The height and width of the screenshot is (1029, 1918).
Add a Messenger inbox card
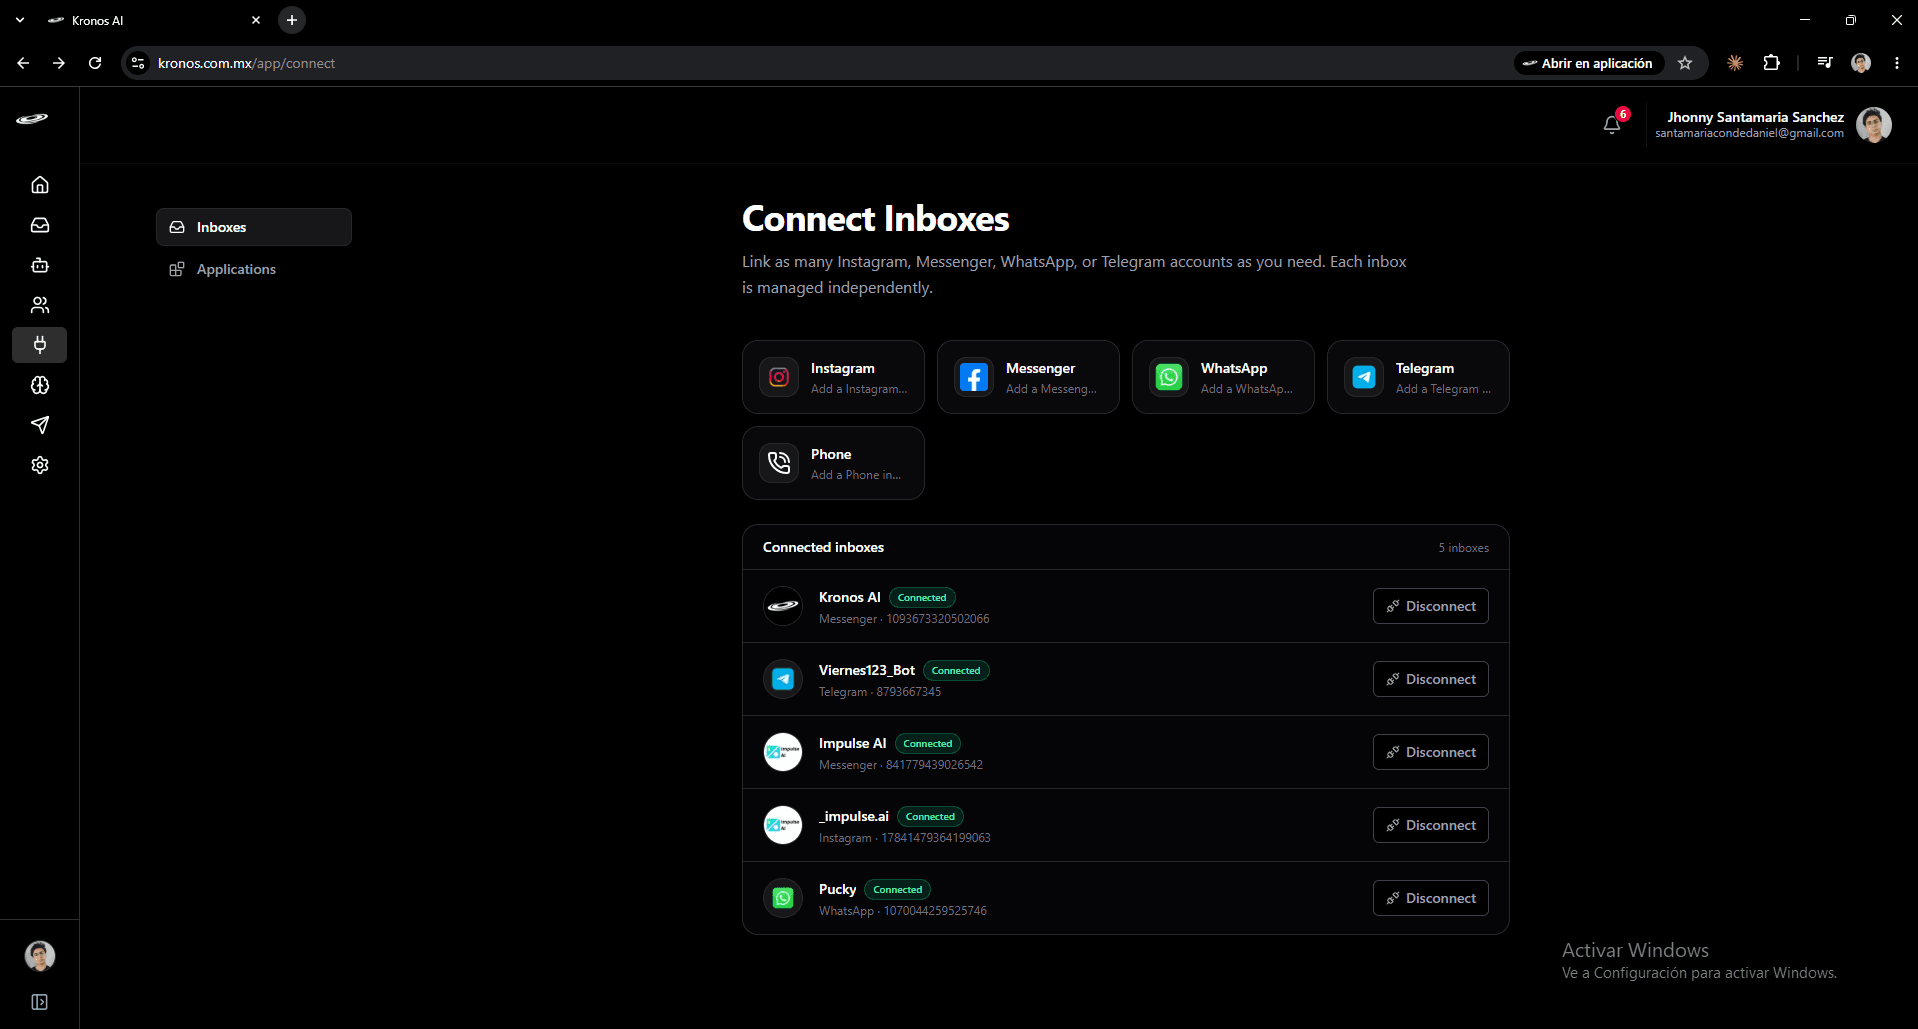coord(1028,377)
